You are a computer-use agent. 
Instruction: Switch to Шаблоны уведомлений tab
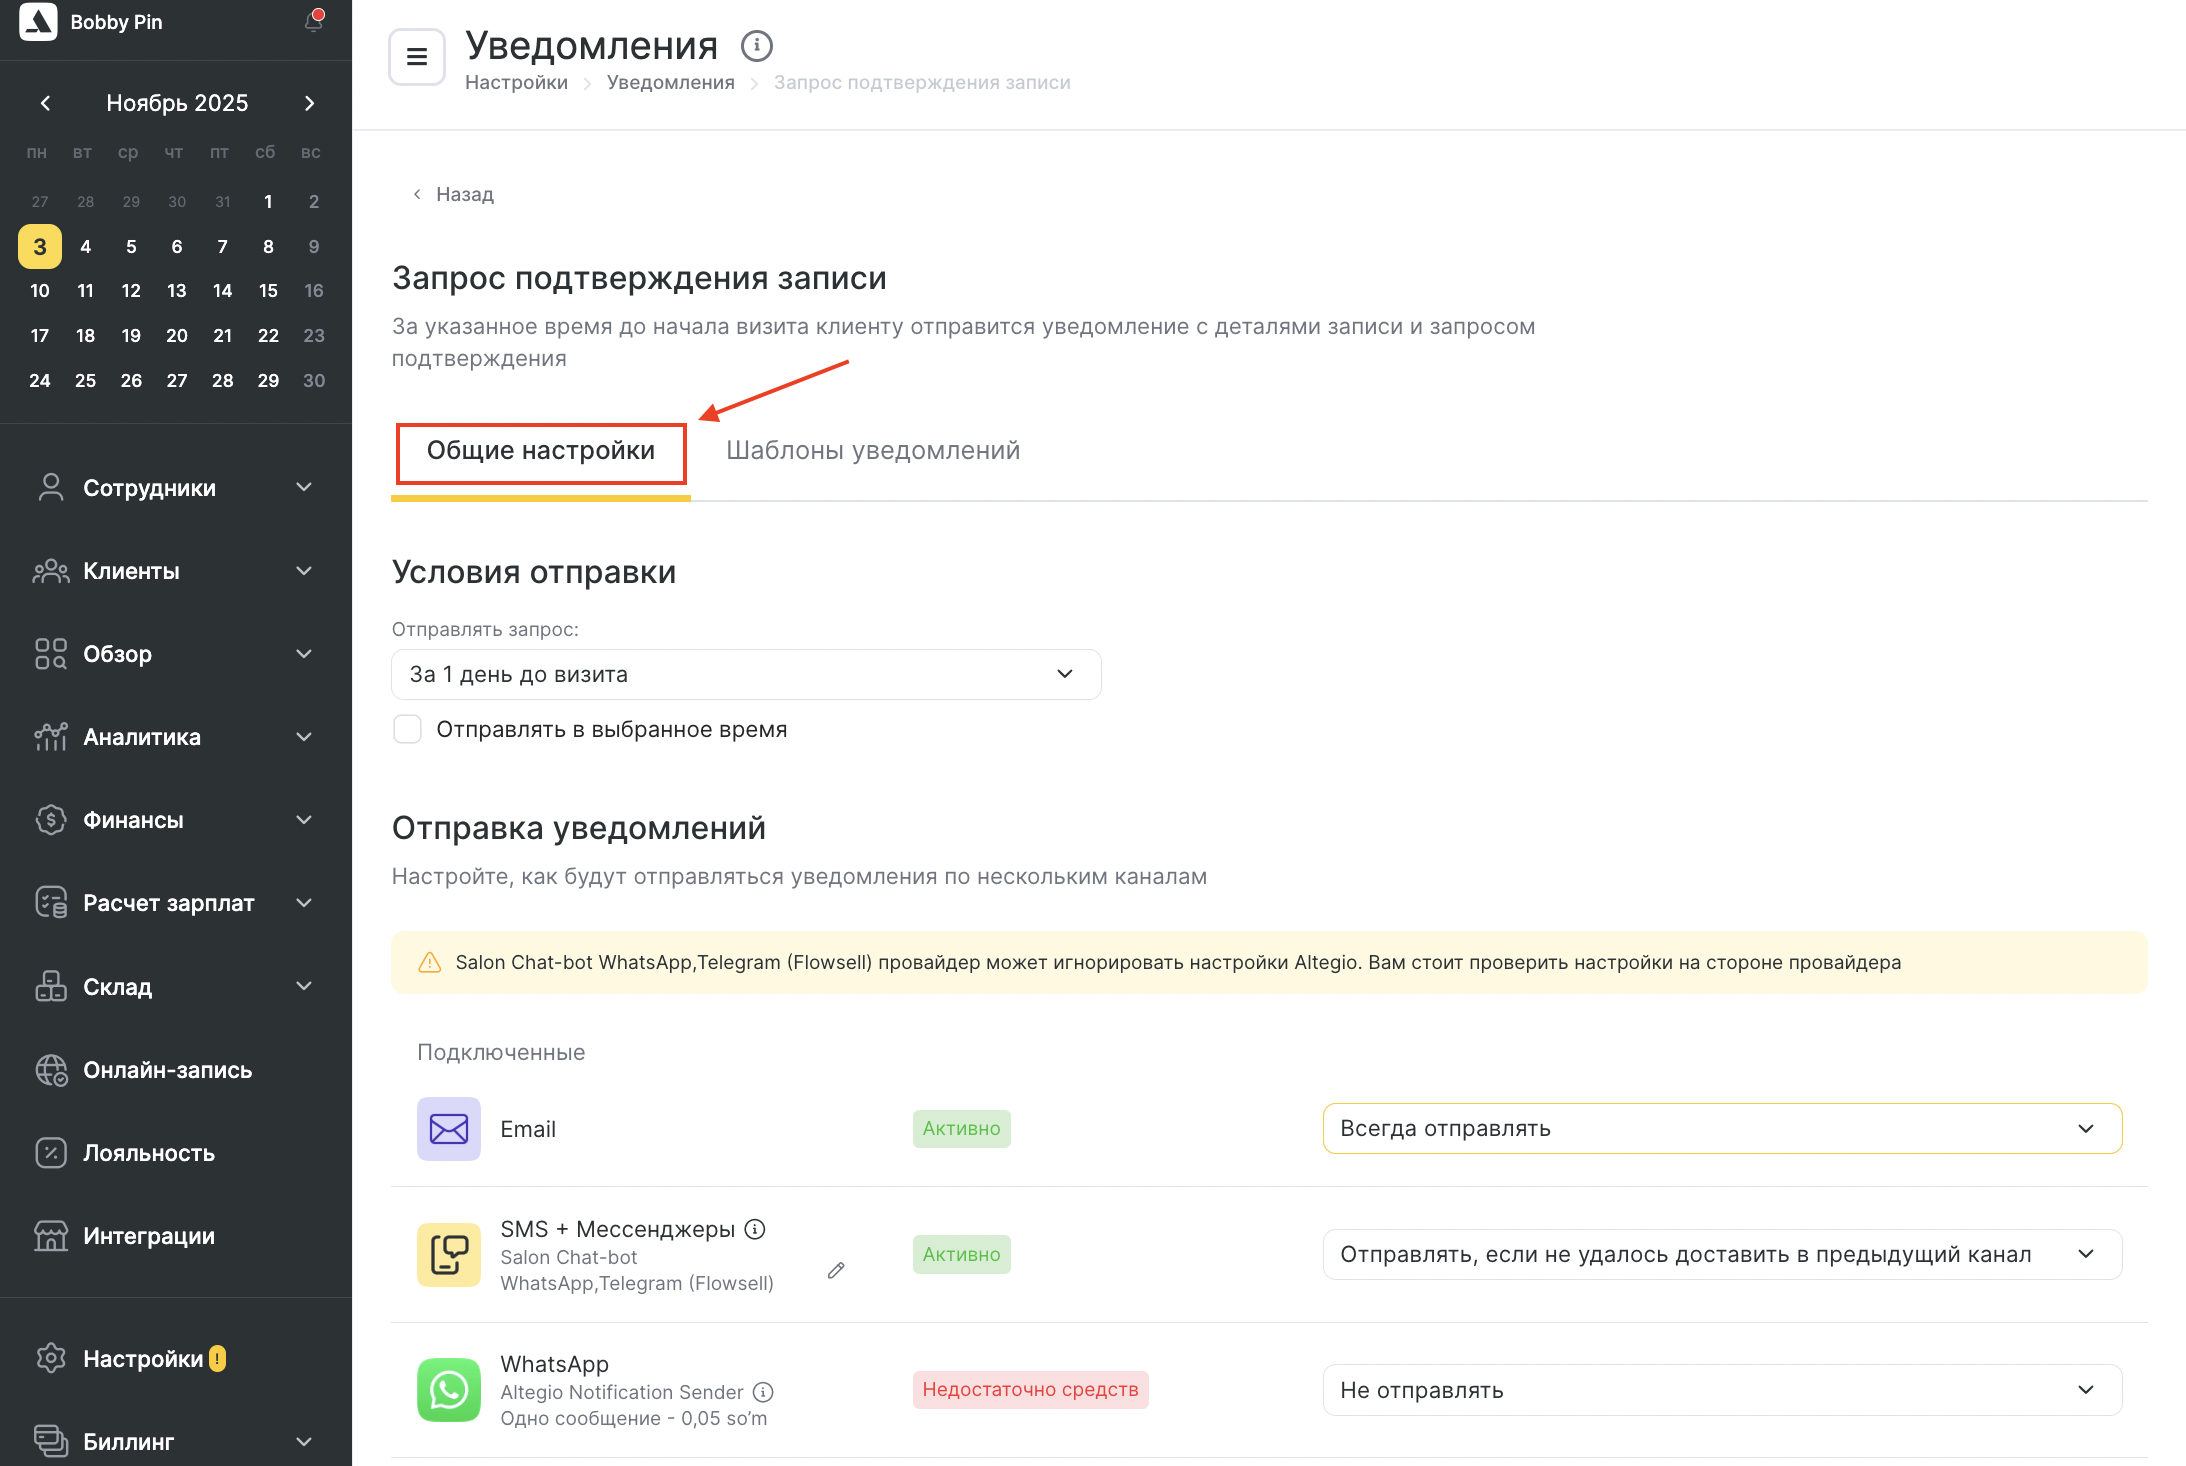873,451
